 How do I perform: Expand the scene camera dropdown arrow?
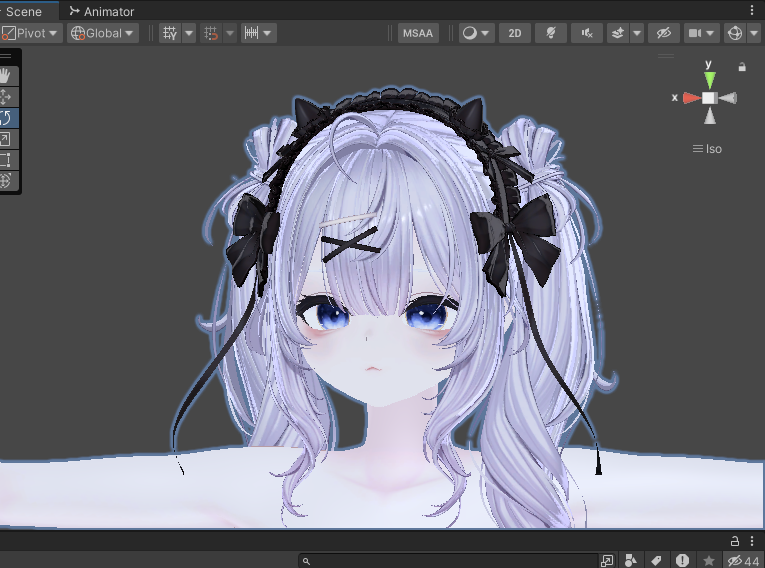(711, 33)
